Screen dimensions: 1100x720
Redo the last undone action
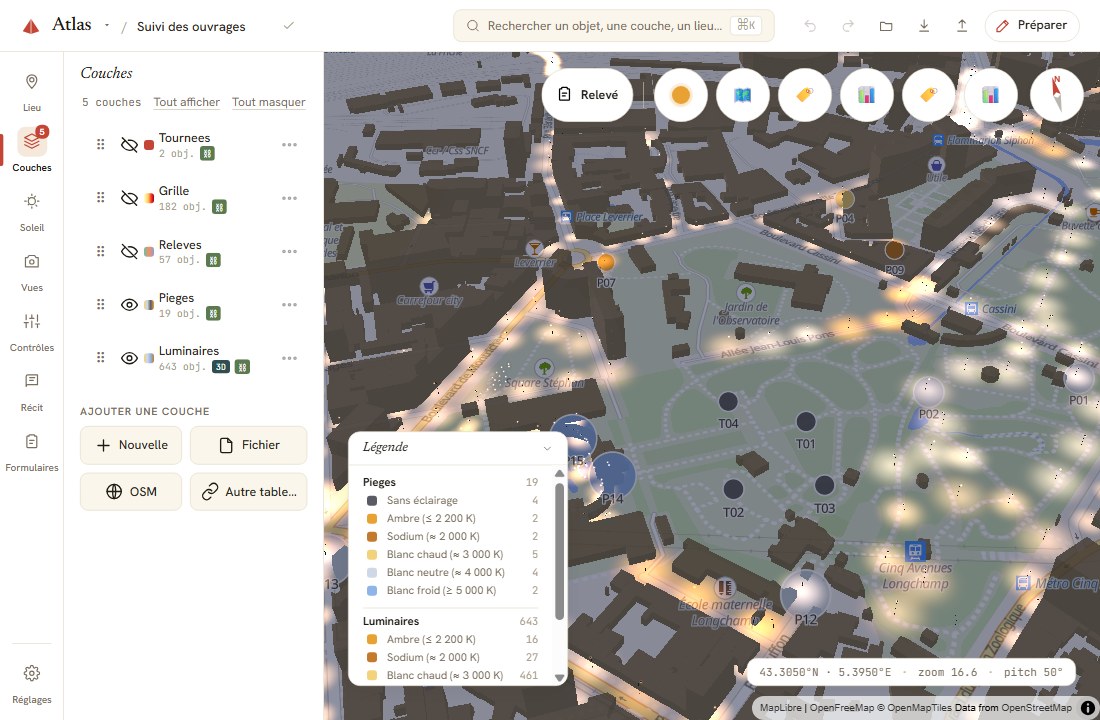click(x=848, y=26)
